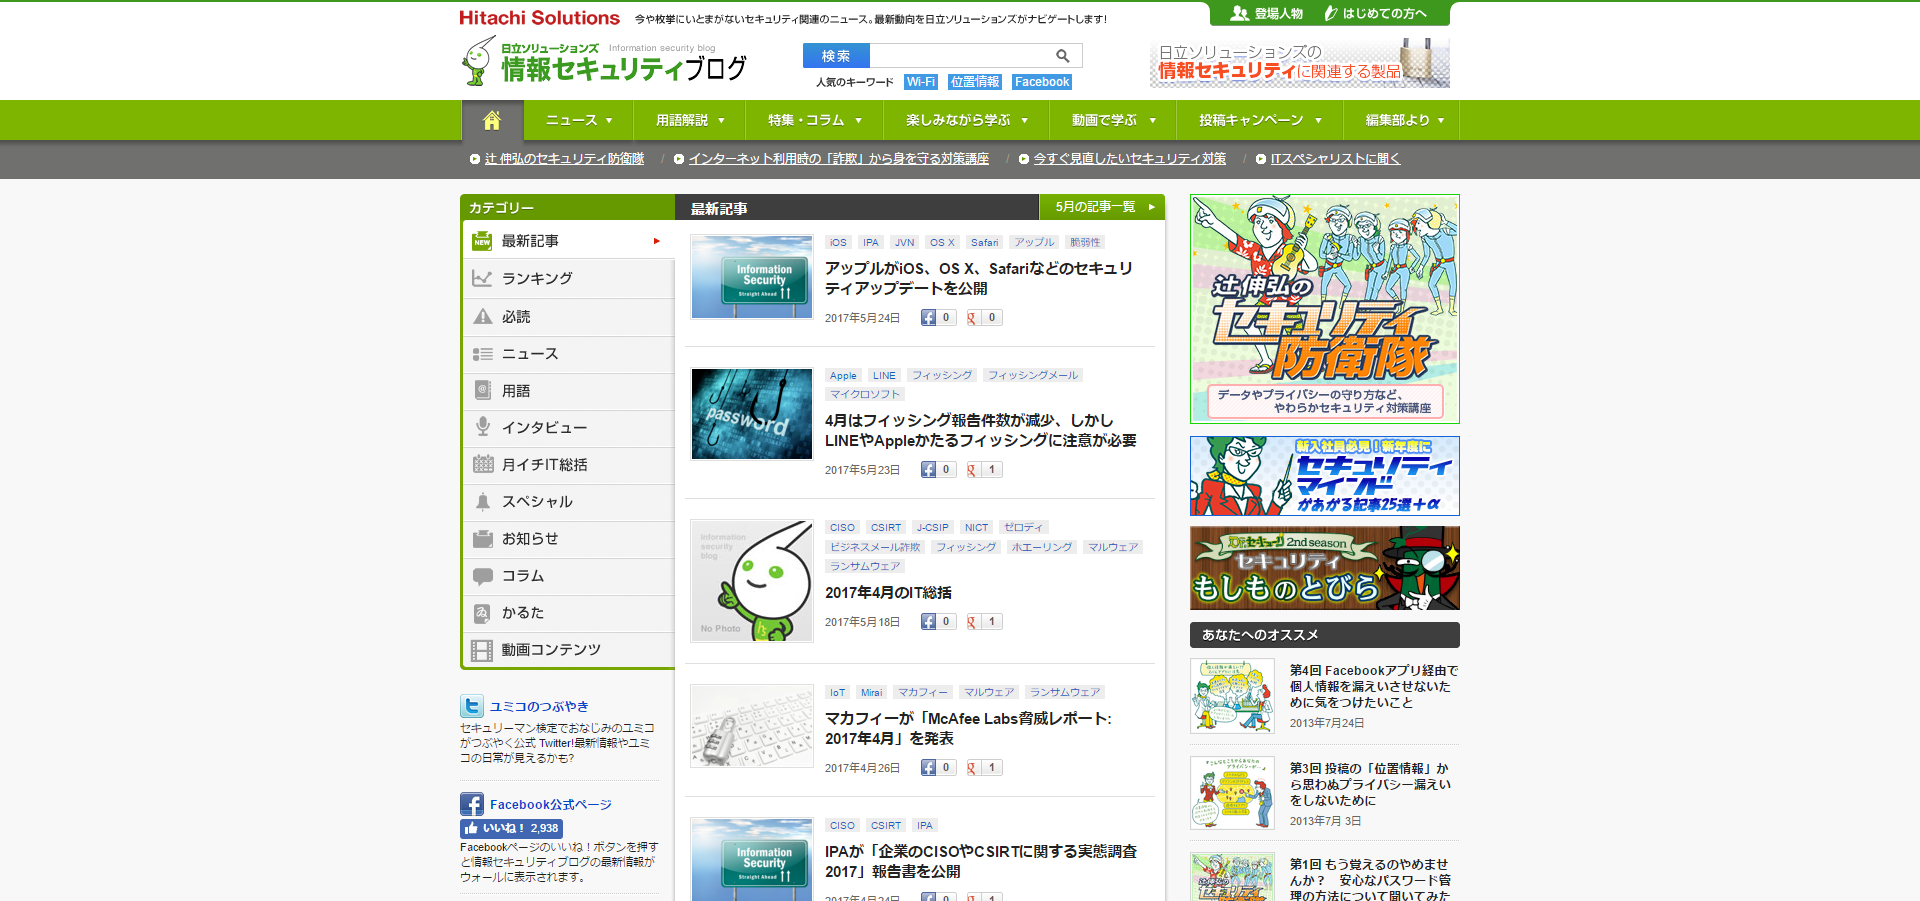Open the 動画コンテンツ film icon
The image size is (1920, 901).
click(482, 650)
